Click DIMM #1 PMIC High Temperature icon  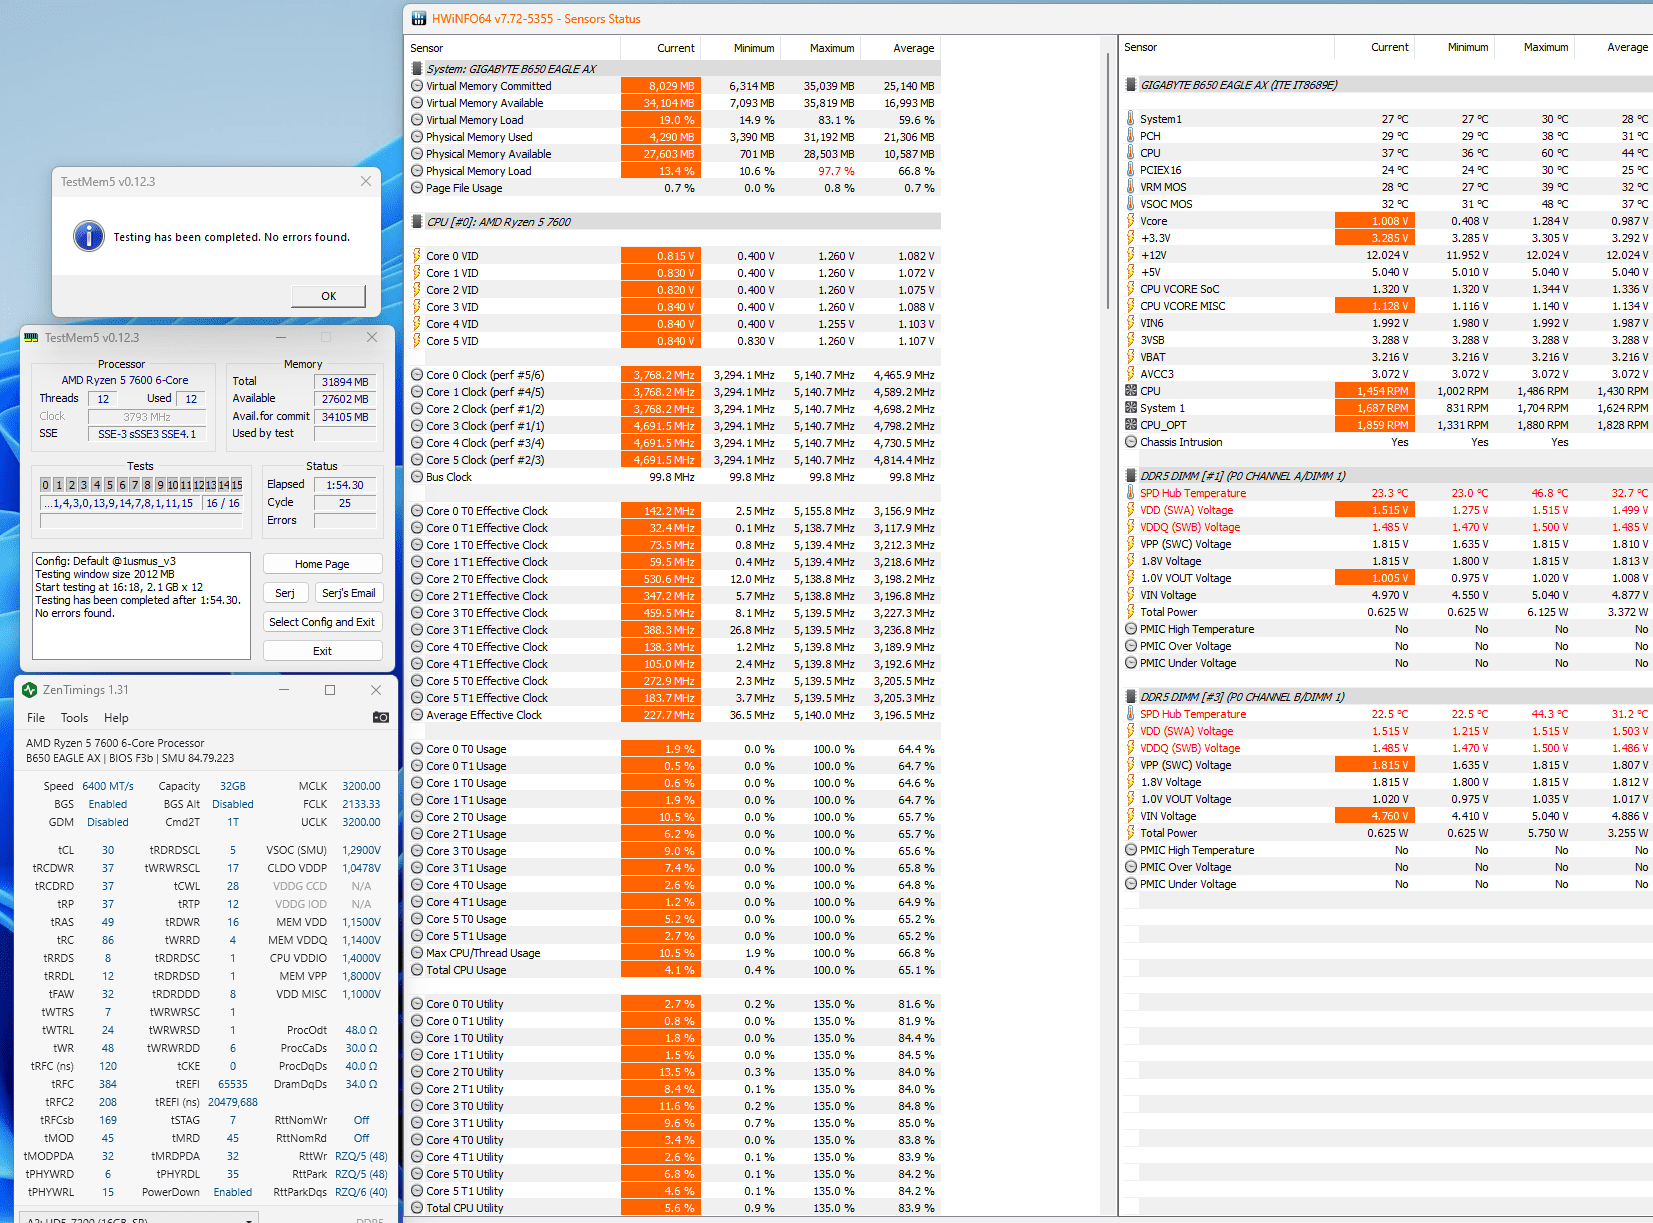coord(1131,629)
